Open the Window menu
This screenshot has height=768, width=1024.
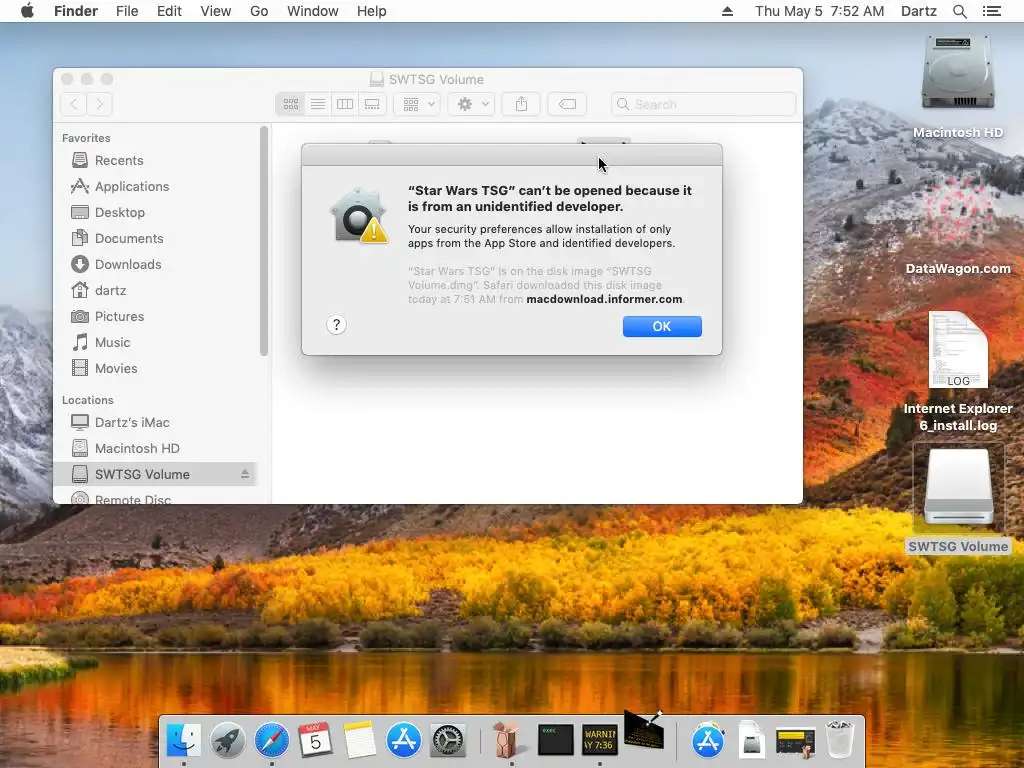[313, 11]
